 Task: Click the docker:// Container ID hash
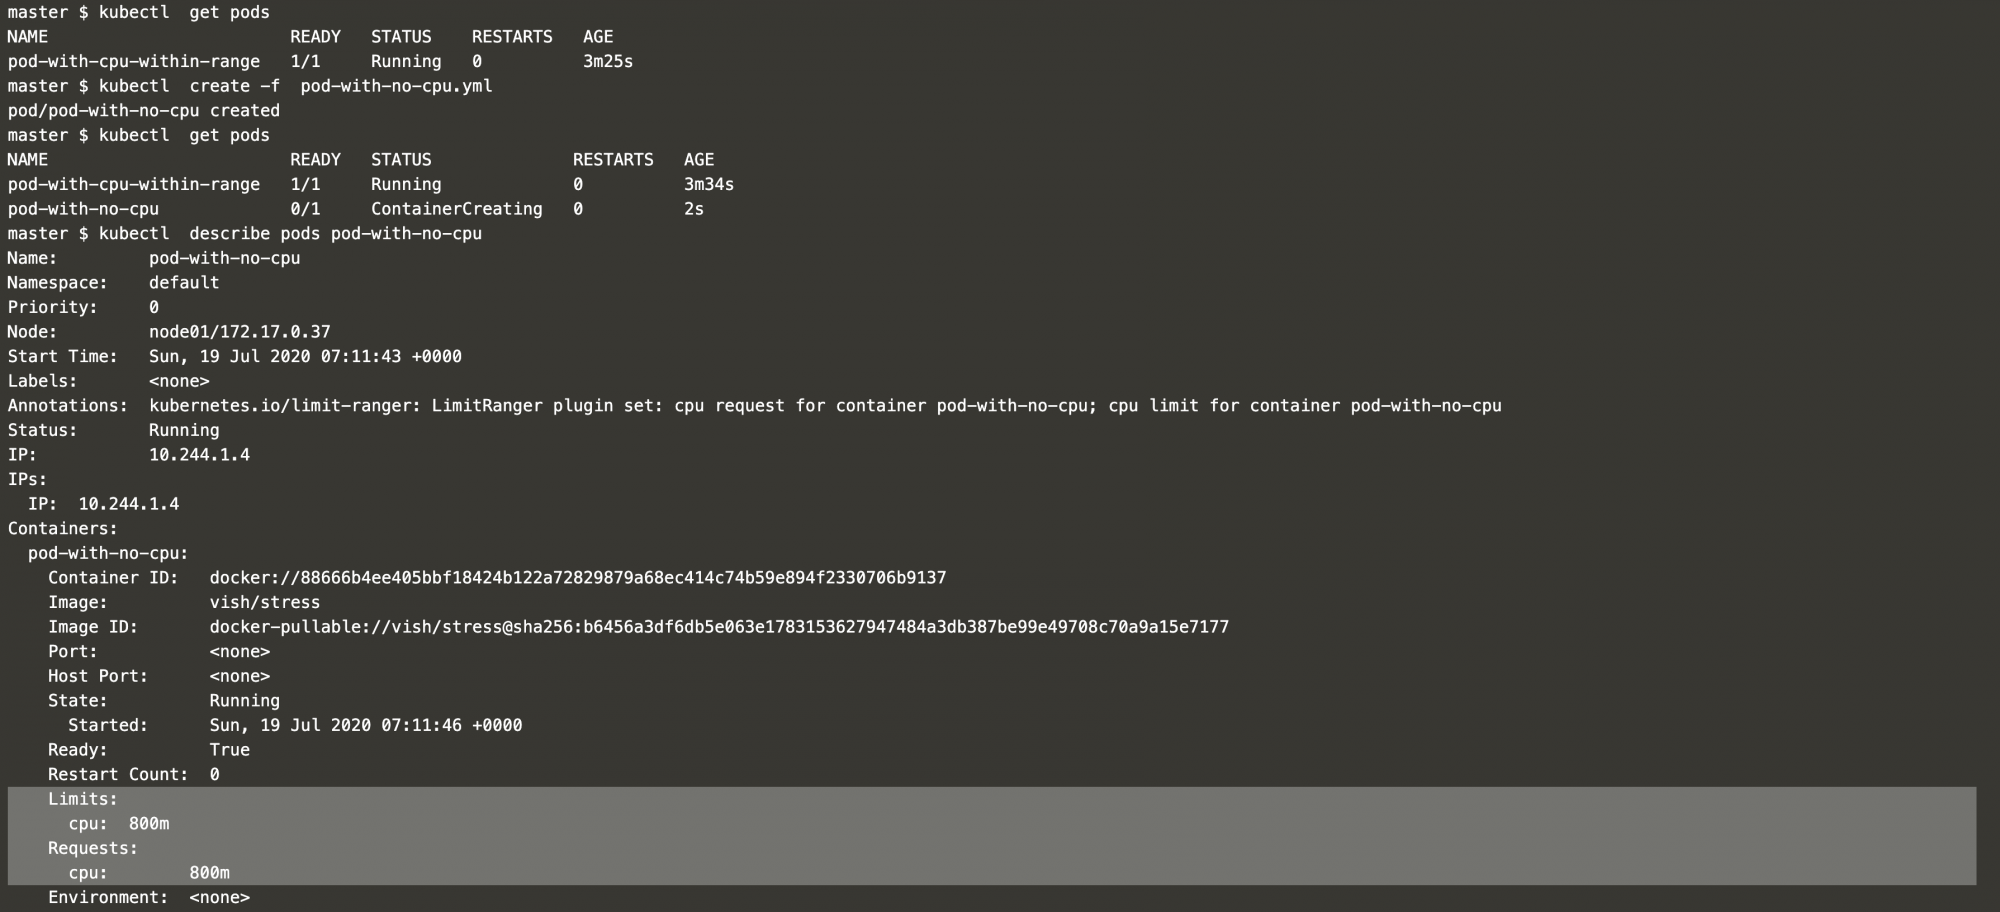[578, 578]
